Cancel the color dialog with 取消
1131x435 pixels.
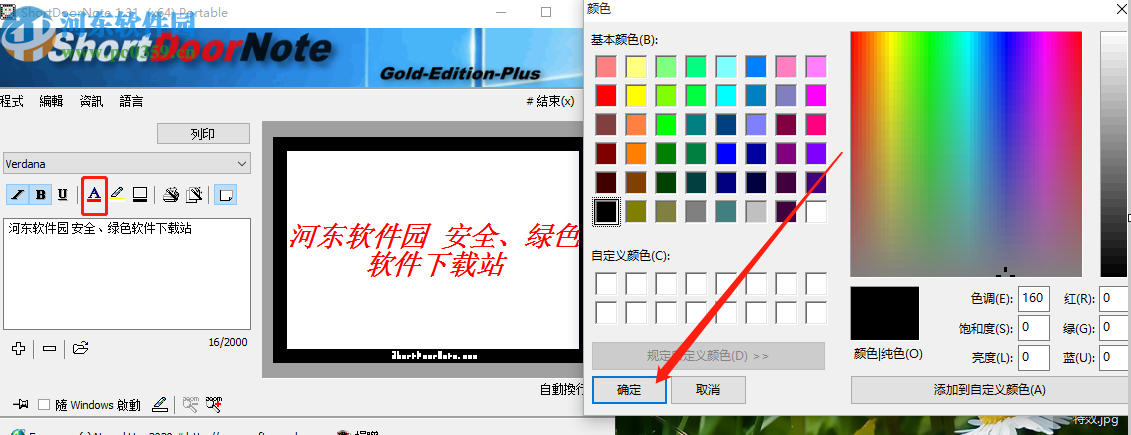(x=708, y=390)
